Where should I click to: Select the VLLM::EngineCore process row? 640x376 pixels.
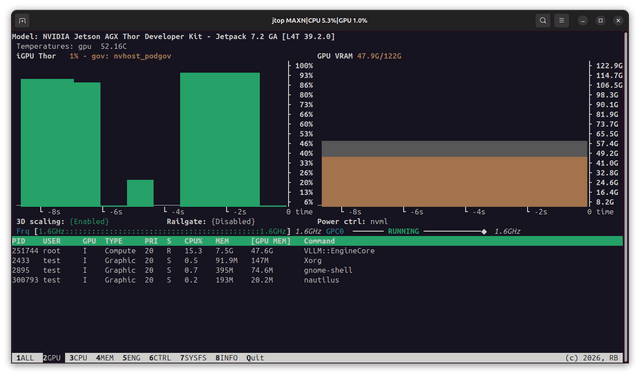pos(317,251)
